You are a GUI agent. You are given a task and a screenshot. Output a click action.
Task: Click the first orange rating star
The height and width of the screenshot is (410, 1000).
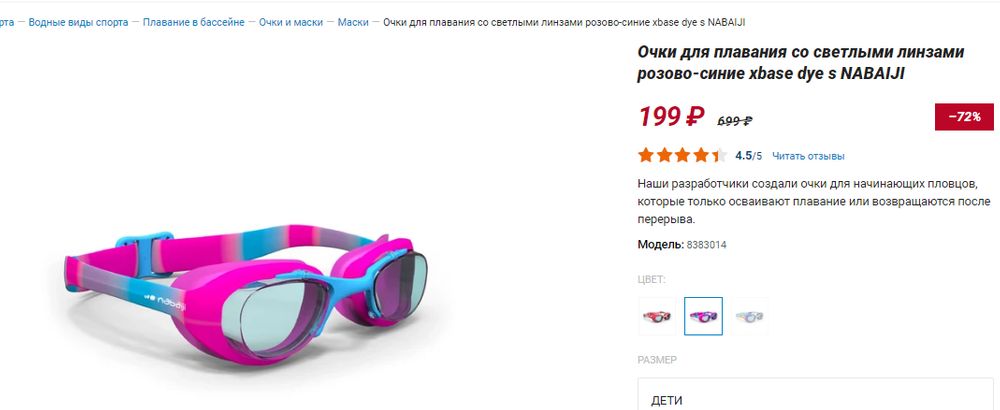click(646, 155)
